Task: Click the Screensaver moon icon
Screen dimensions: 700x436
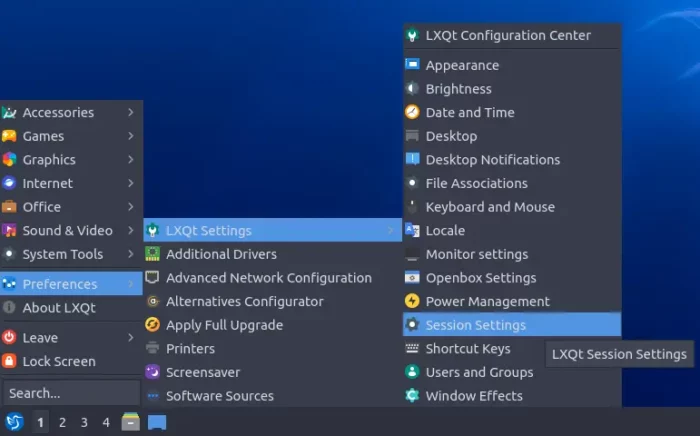Action: (153, 372)
